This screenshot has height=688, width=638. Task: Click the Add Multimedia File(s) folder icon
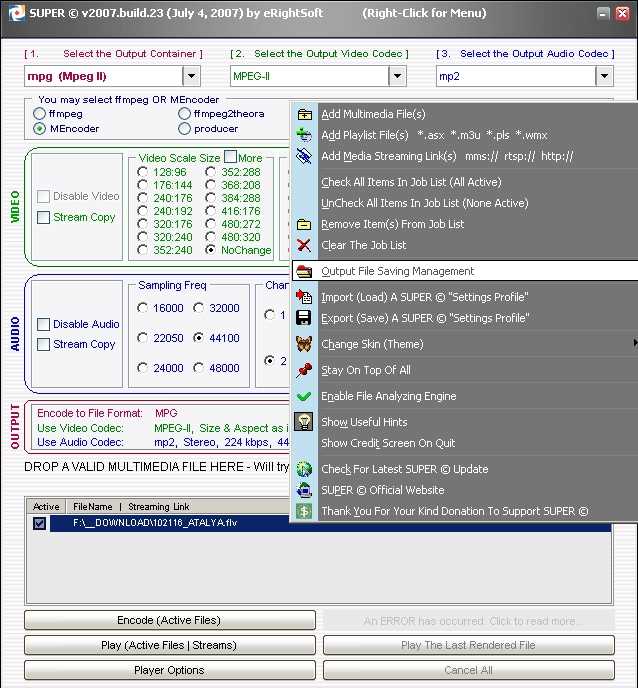305,114
